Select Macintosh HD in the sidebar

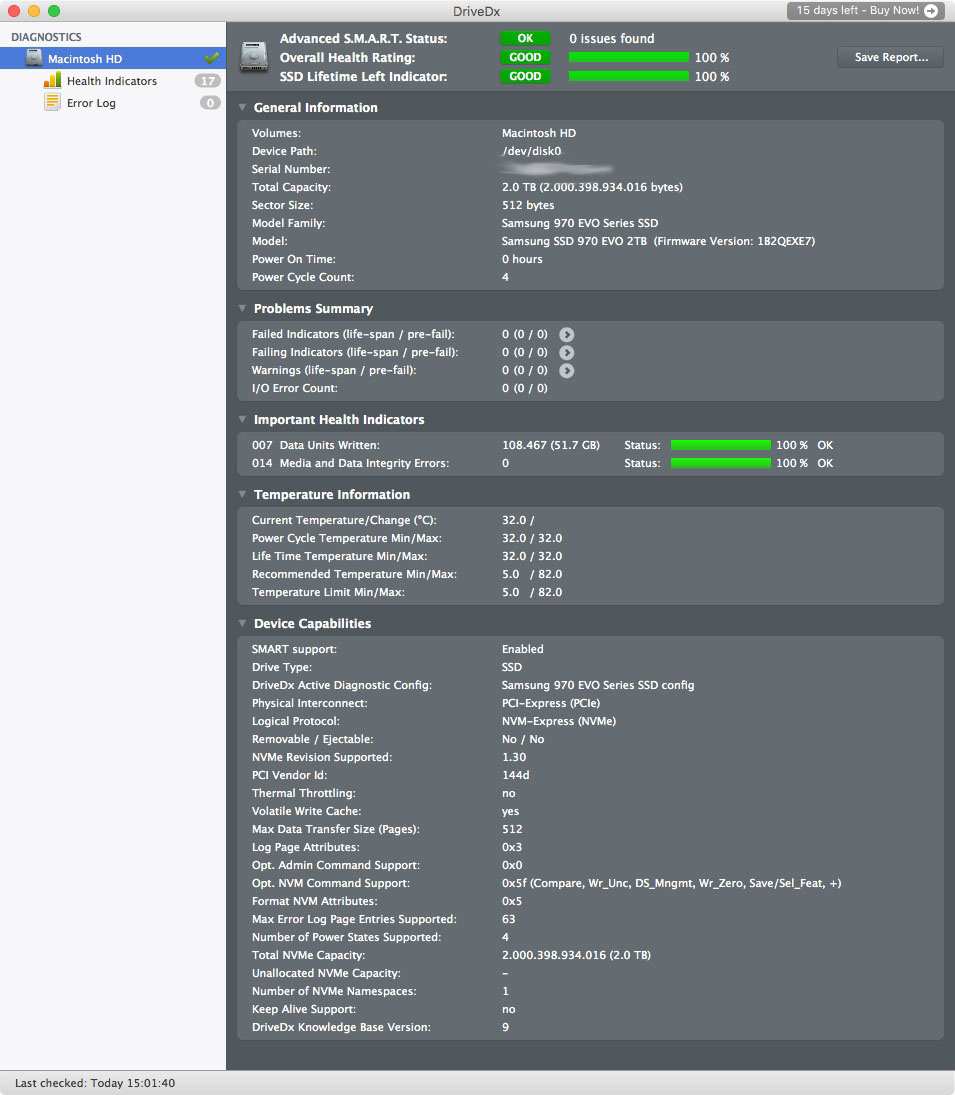click(x=113, y=58)
